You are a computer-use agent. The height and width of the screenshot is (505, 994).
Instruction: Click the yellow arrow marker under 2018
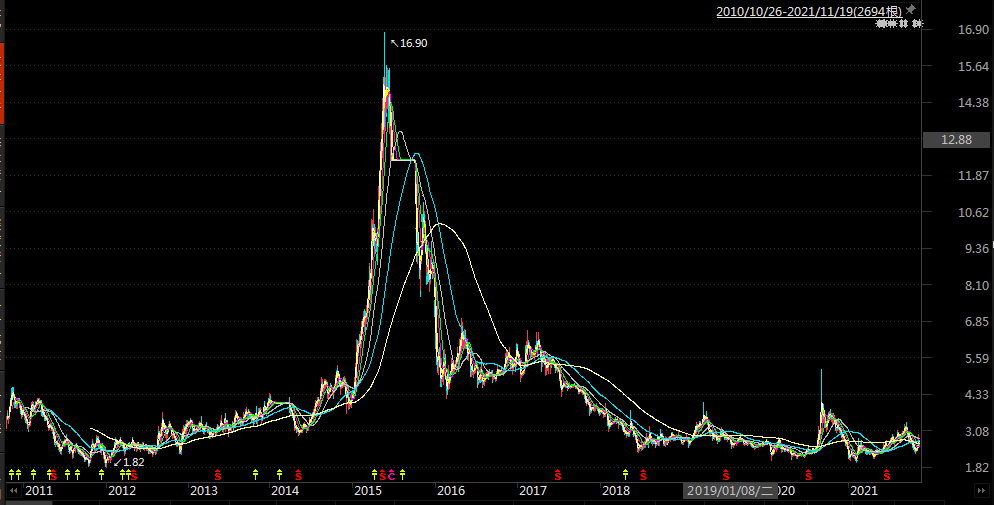point(625,474)
